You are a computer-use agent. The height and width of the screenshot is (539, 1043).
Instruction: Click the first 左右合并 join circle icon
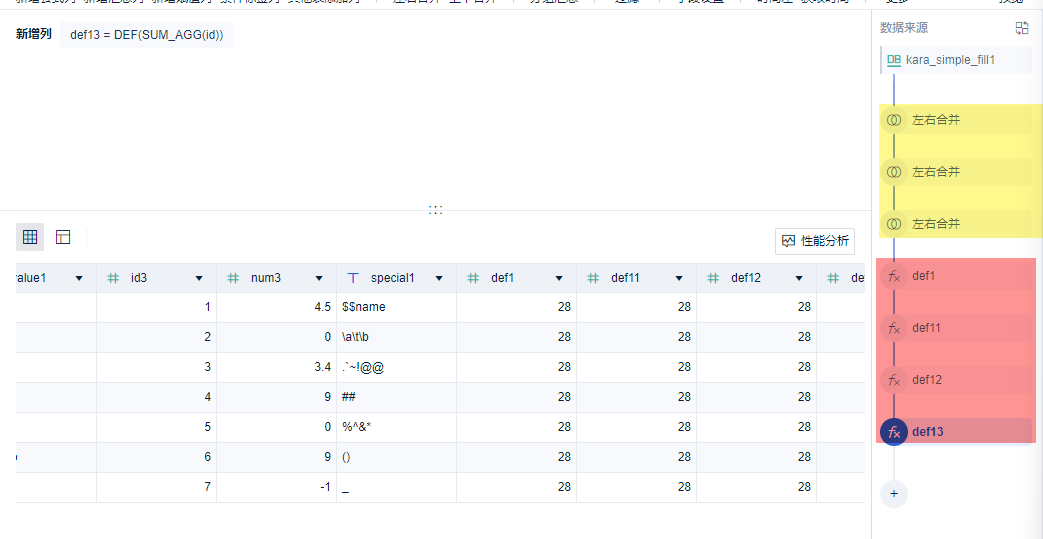(894, 120)
